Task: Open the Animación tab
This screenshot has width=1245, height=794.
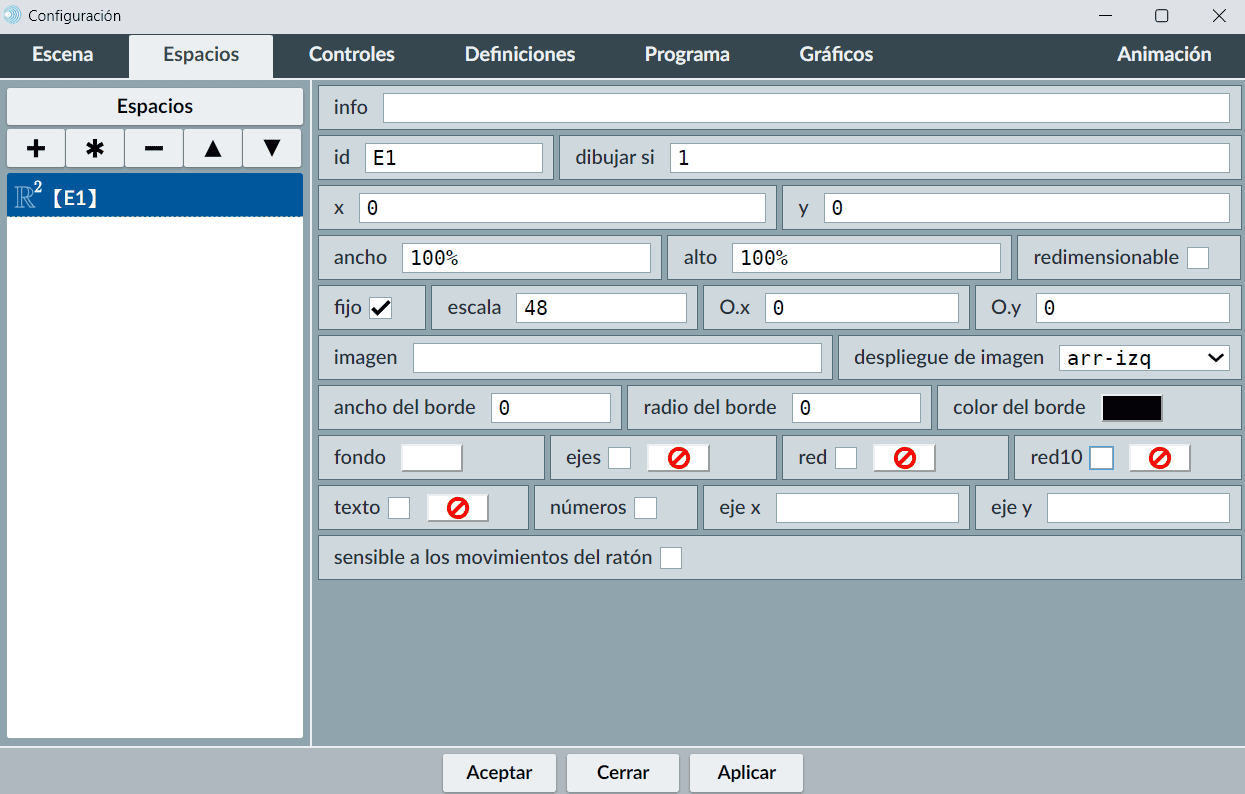Action: click(x=1164, y=55)
